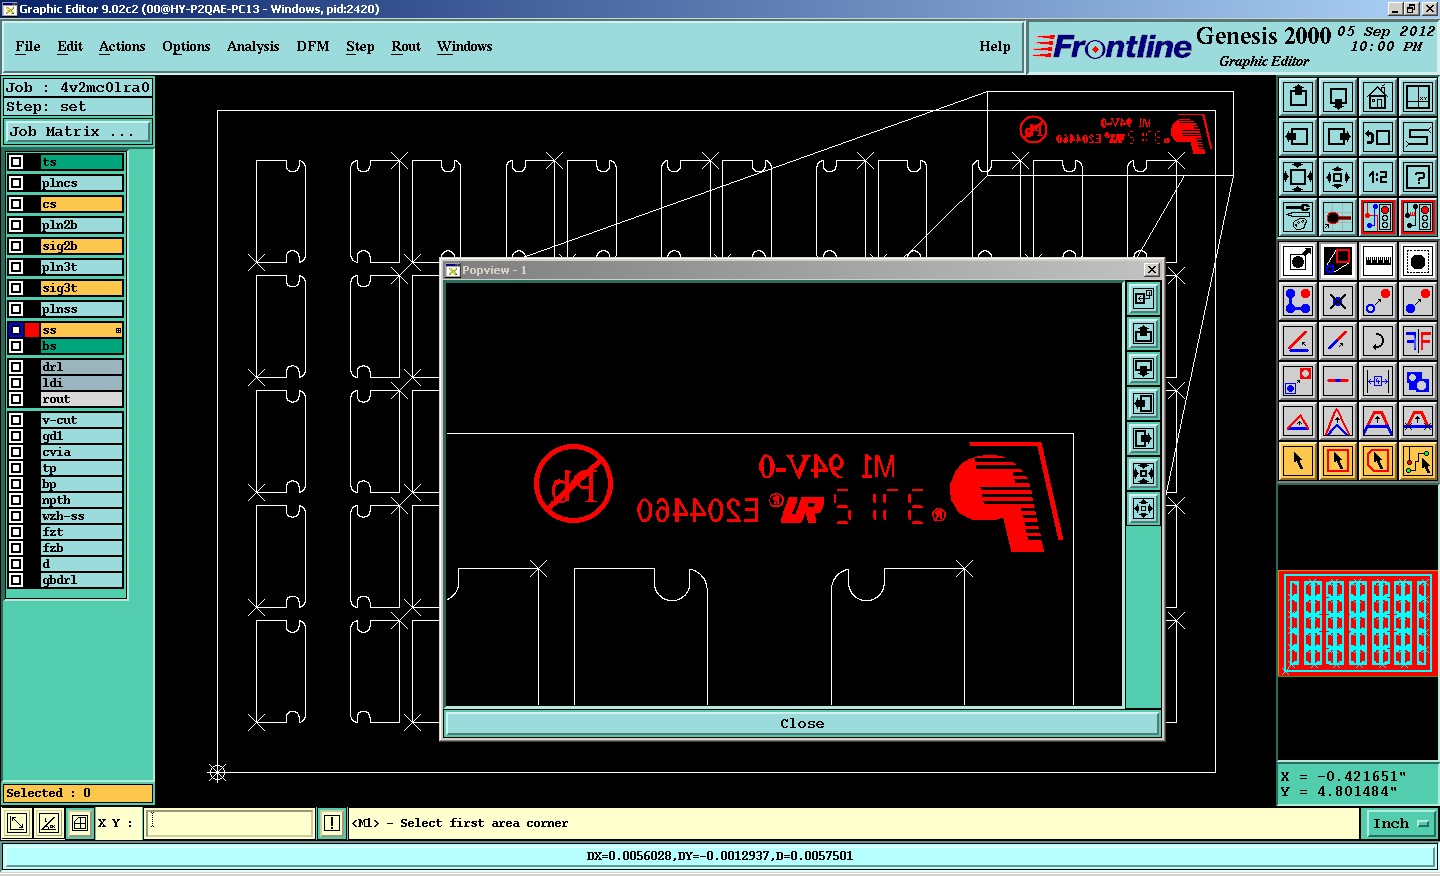Click the Popview pan right icon
Image resolution: width=1440 pixels, height=876 pixels.
1143,439
